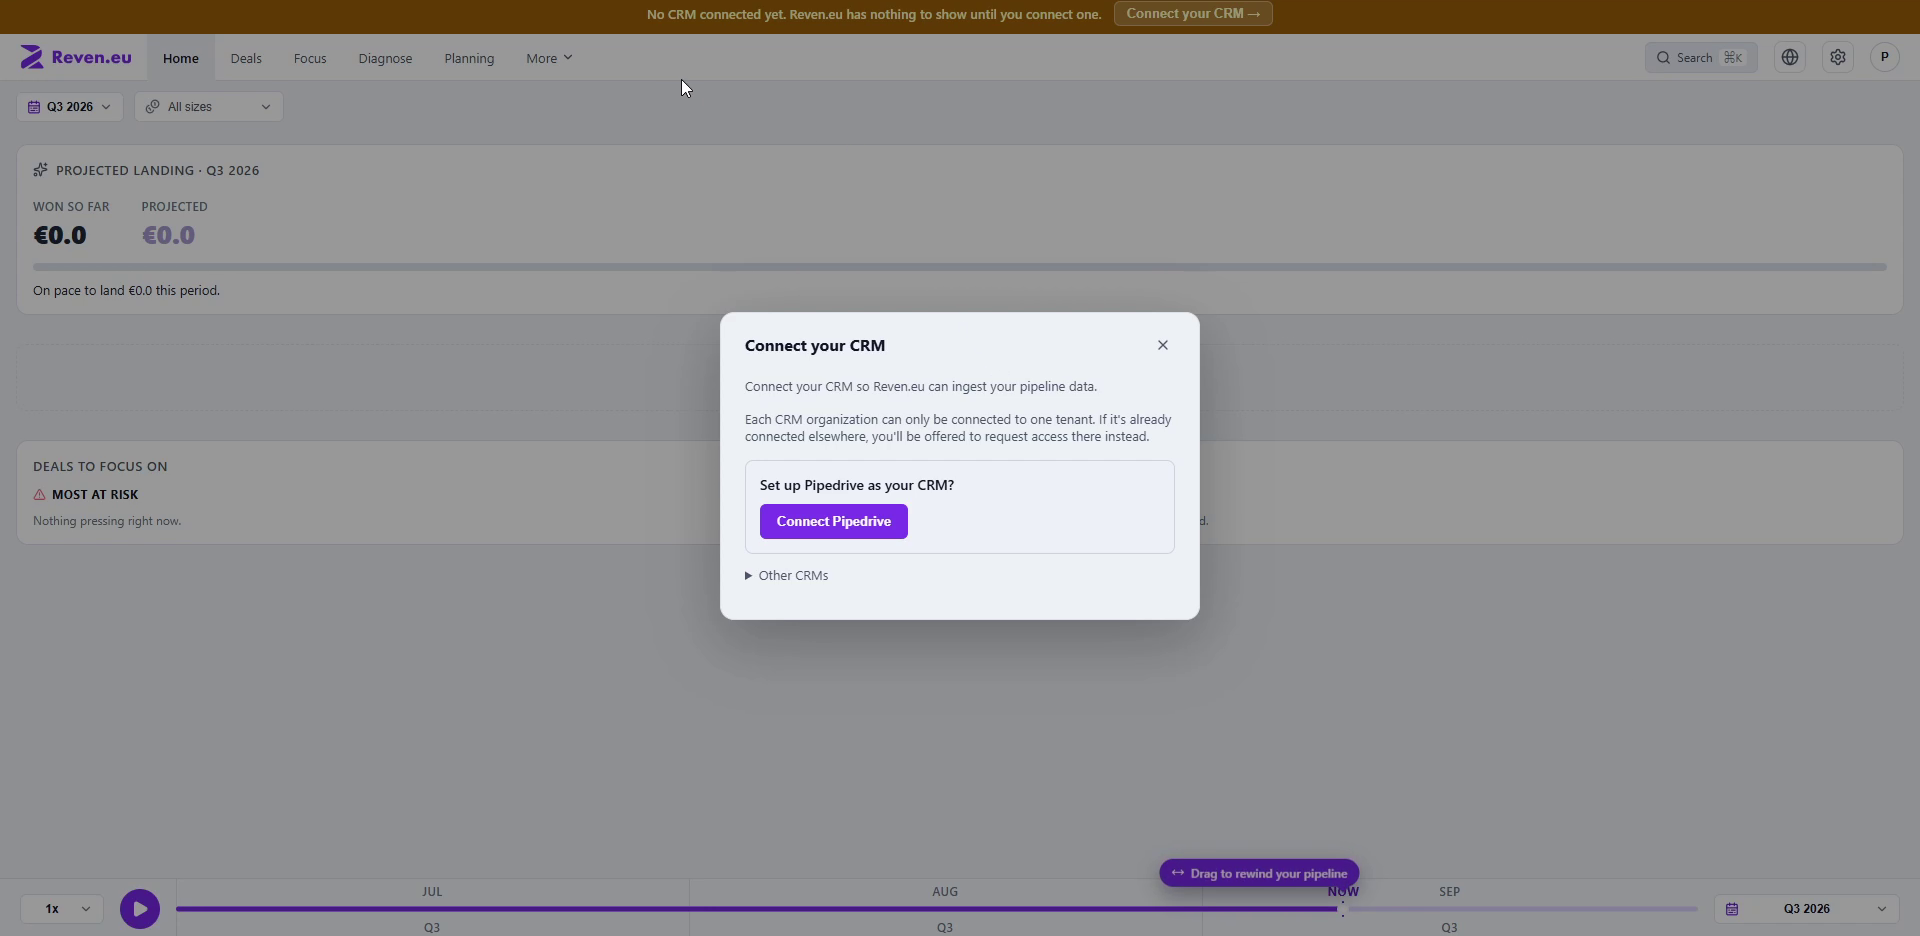This screenshot has height=936, width=1920.
Task: Switch to the Focus tab
Action: coord(310,58)
